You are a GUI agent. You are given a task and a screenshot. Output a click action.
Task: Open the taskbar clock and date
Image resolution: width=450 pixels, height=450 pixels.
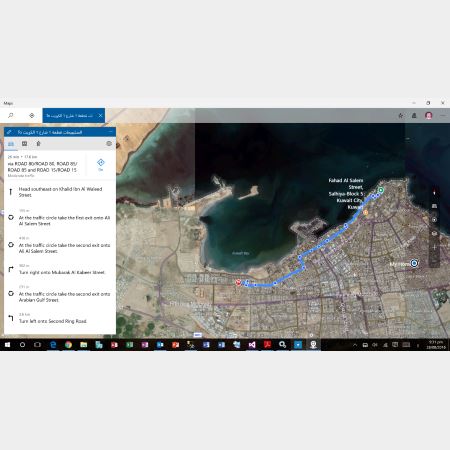coord(436,345)
